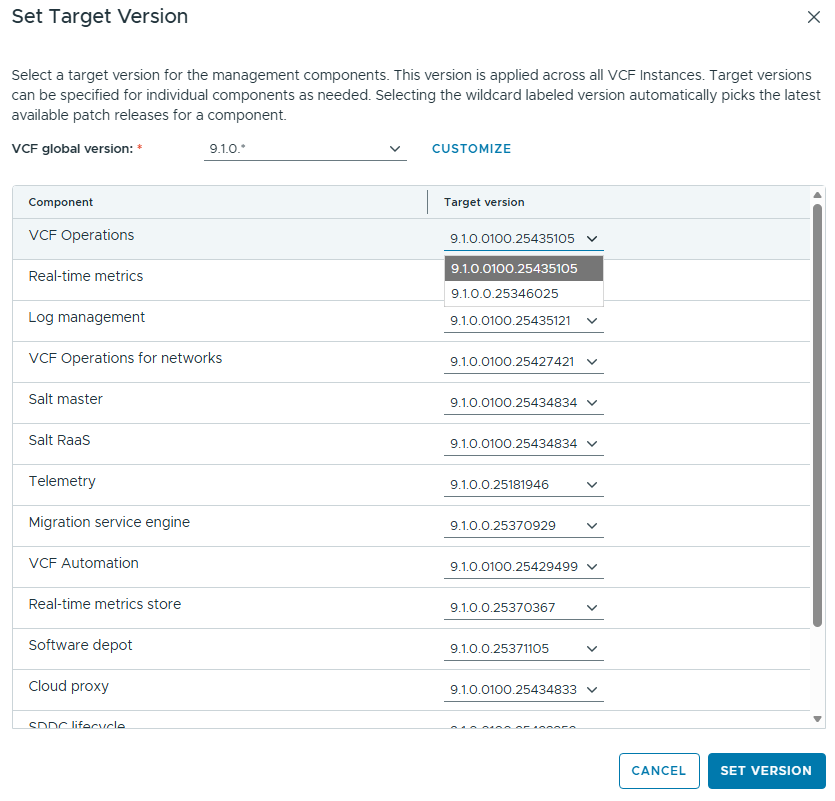Screen dimensions: 835x801
Task: Open the VCF Automation version dropdown
Action: pyautogui.click(x=523, y=567)
